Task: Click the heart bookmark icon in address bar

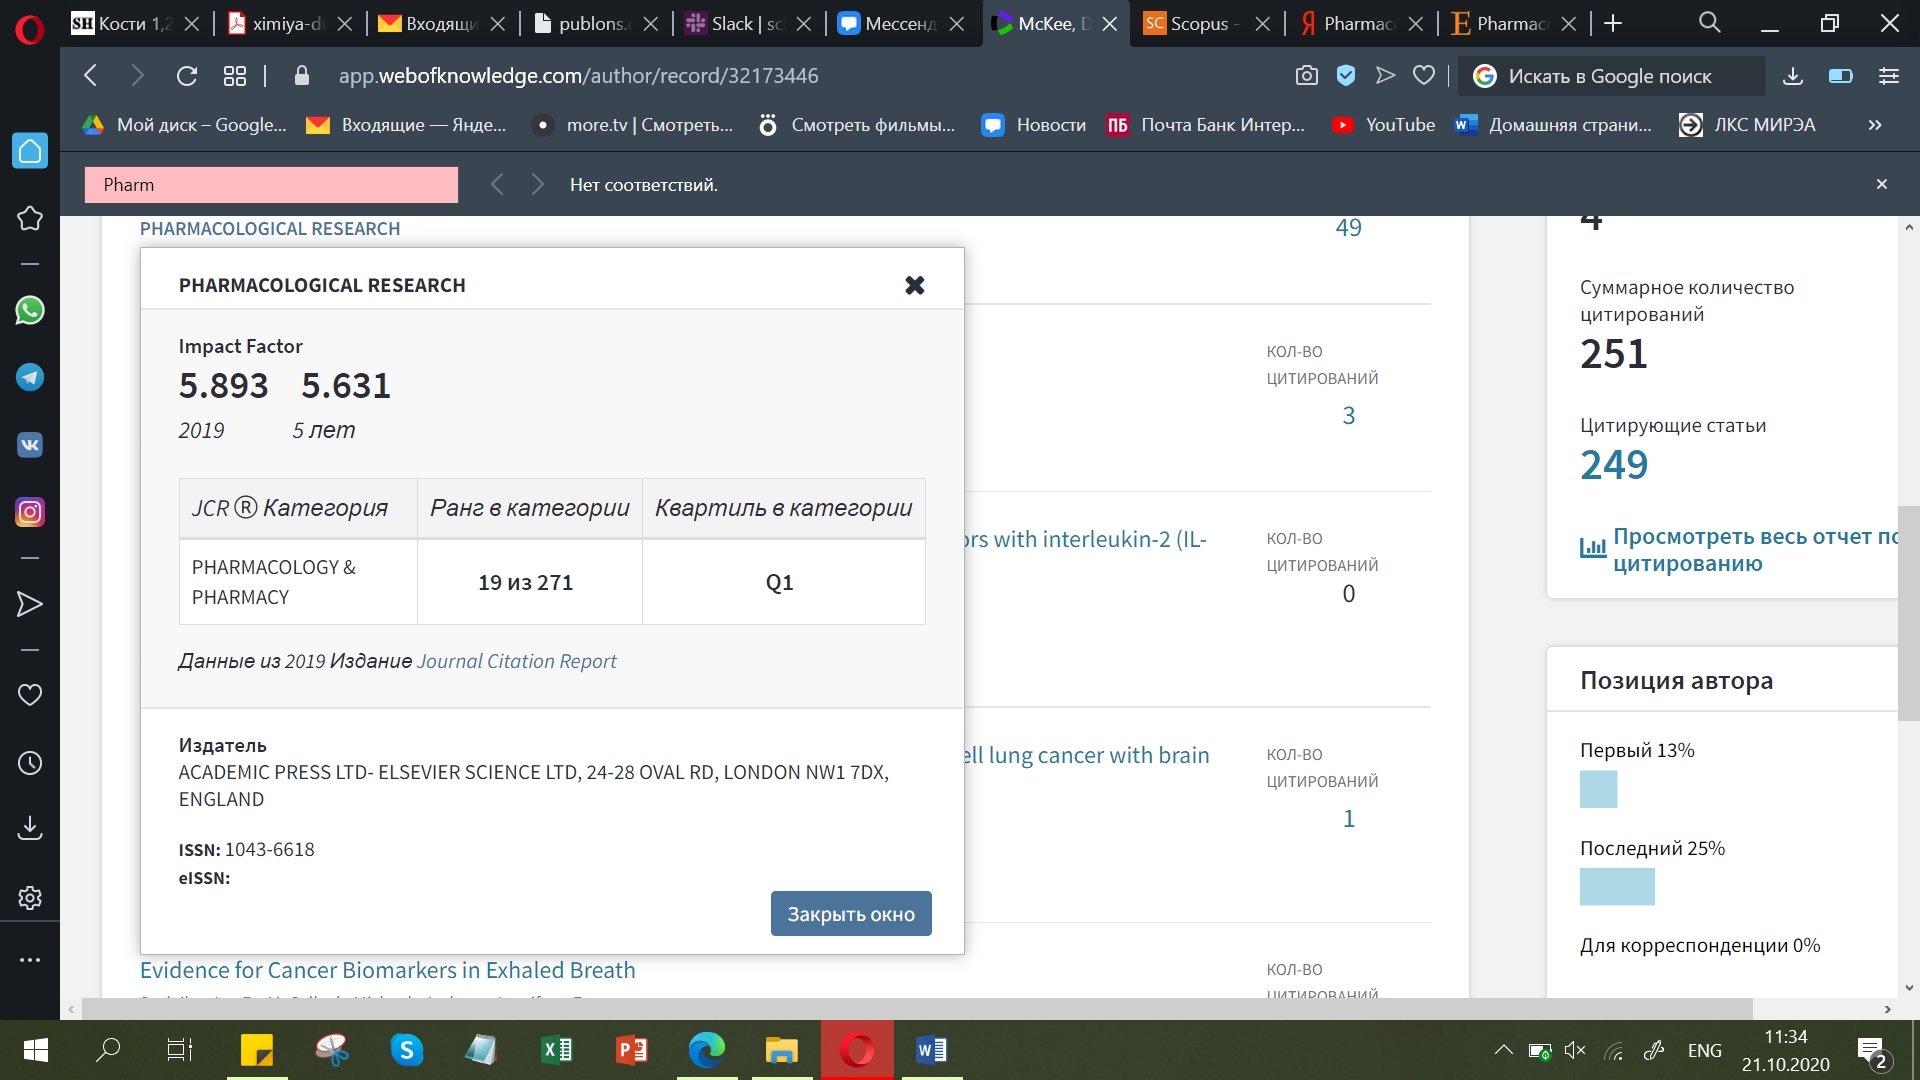Action: (1424, 76)
